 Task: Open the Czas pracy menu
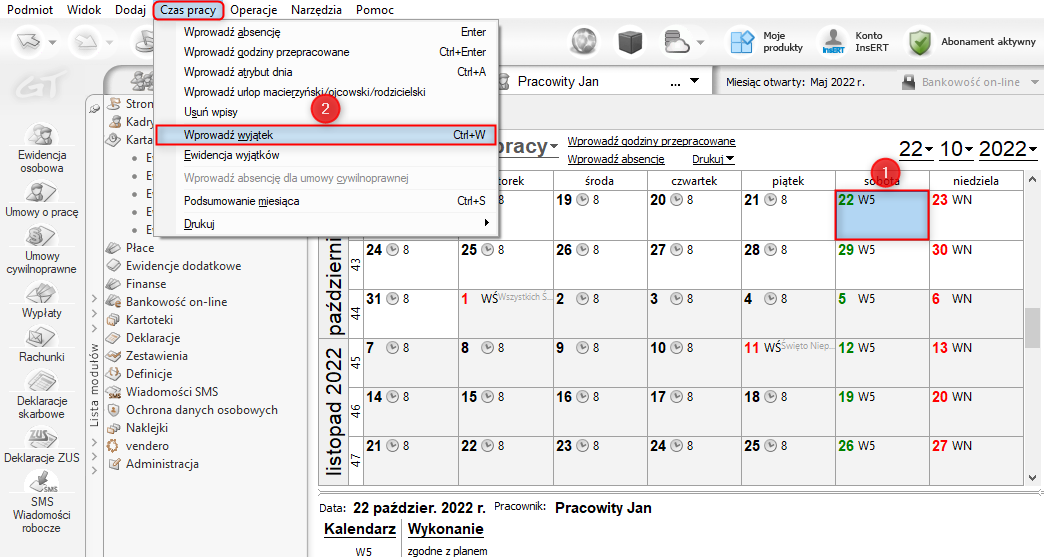188,10
